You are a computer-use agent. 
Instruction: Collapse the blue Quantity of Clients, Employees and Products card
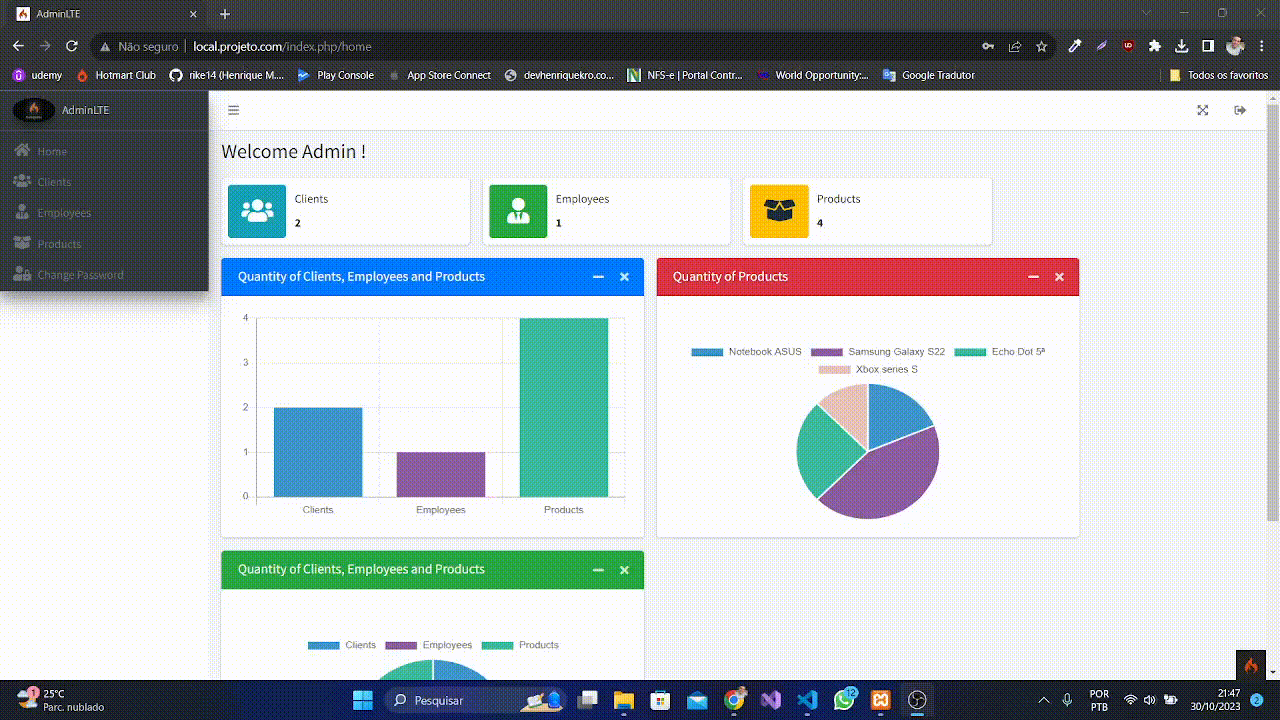coord(598,277)
